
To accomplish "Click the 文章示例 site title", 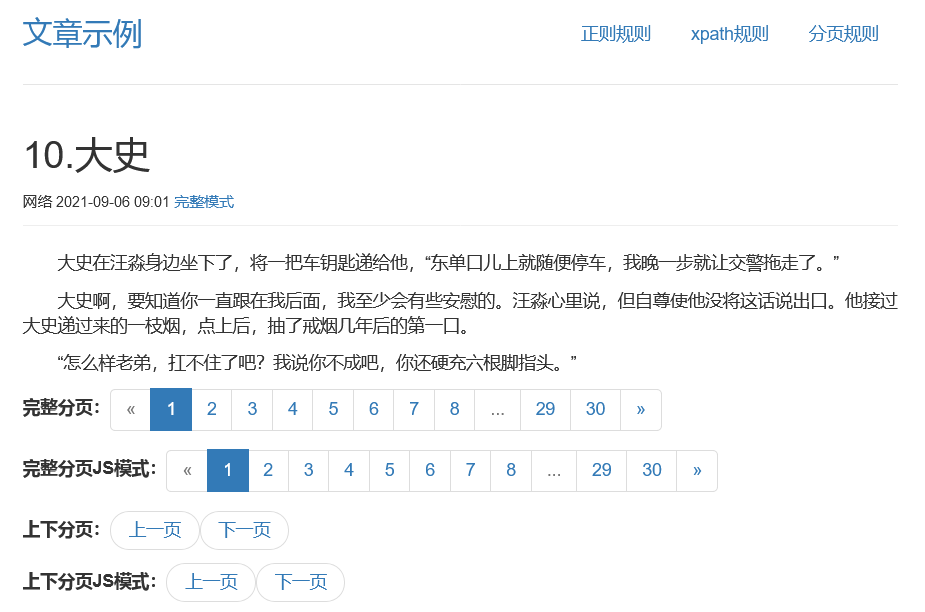I will click(x=83, y=33).
